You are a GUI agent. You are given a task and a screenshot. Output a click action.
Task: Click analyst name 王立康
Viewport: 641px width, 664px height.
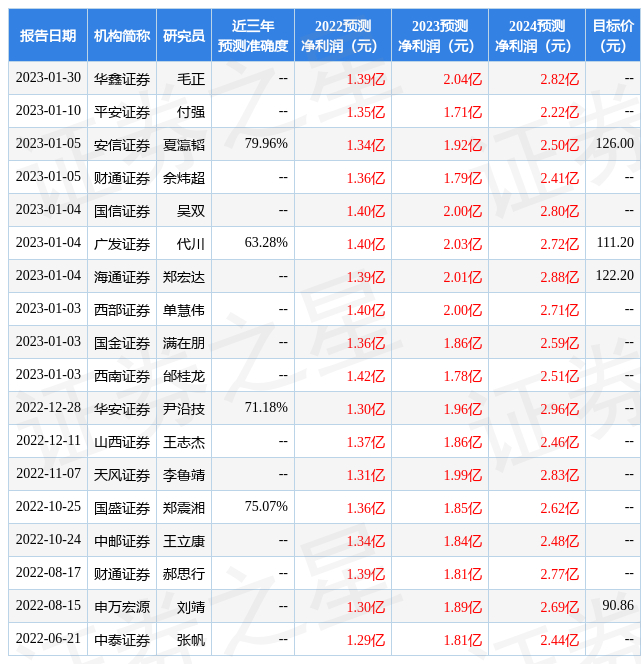[x=184, y=542]
